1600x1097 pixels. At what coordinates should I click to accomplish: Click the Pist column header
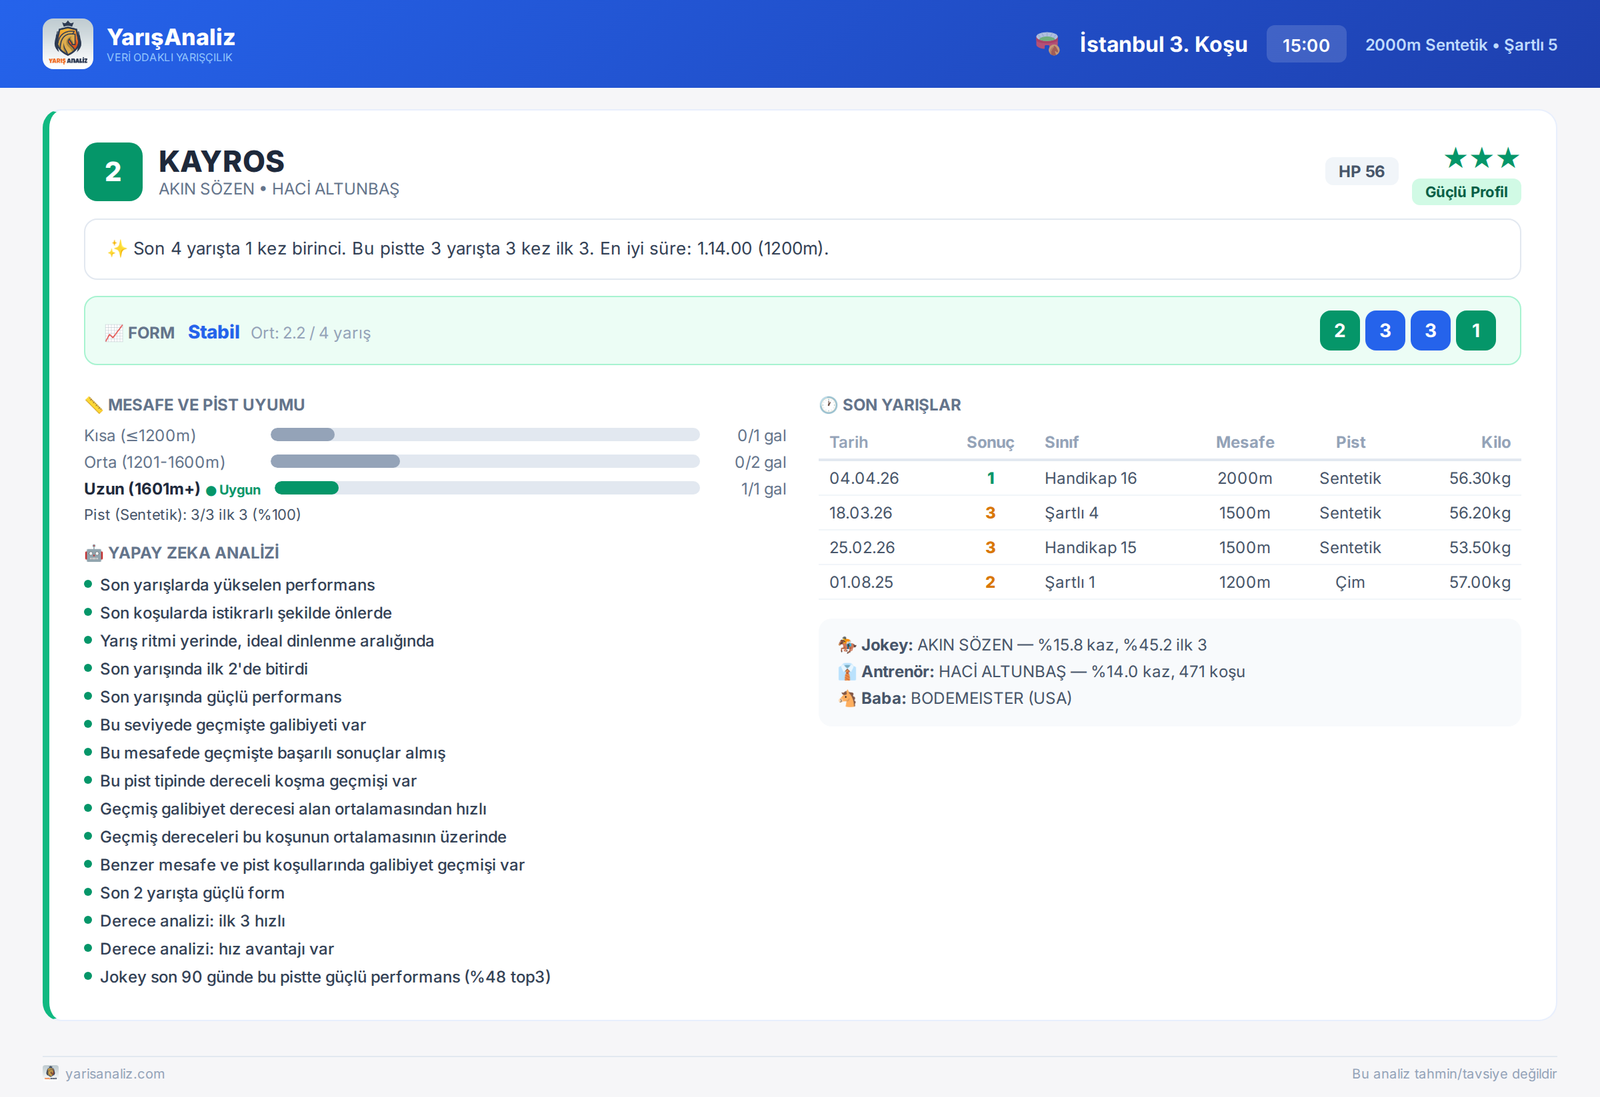(1350, 442)
